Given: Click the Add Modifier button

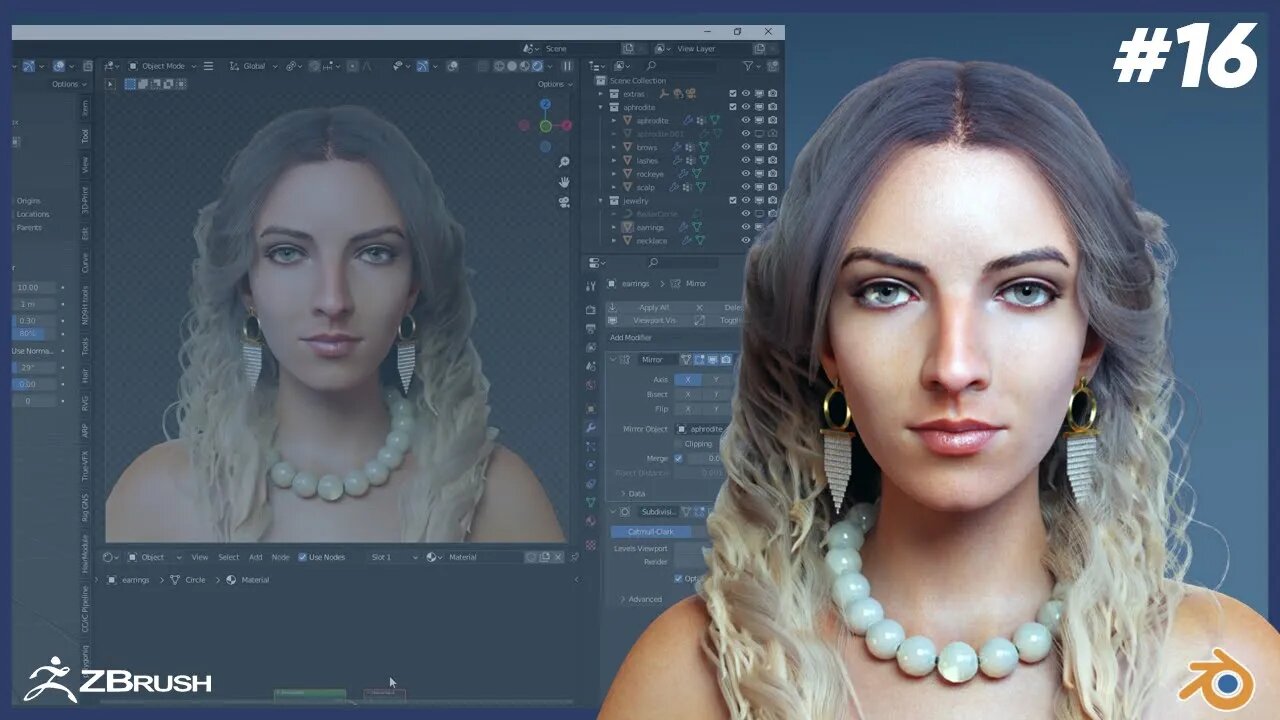Looking at the screenshot, I should pyautogui.click(x=631, y=338).
